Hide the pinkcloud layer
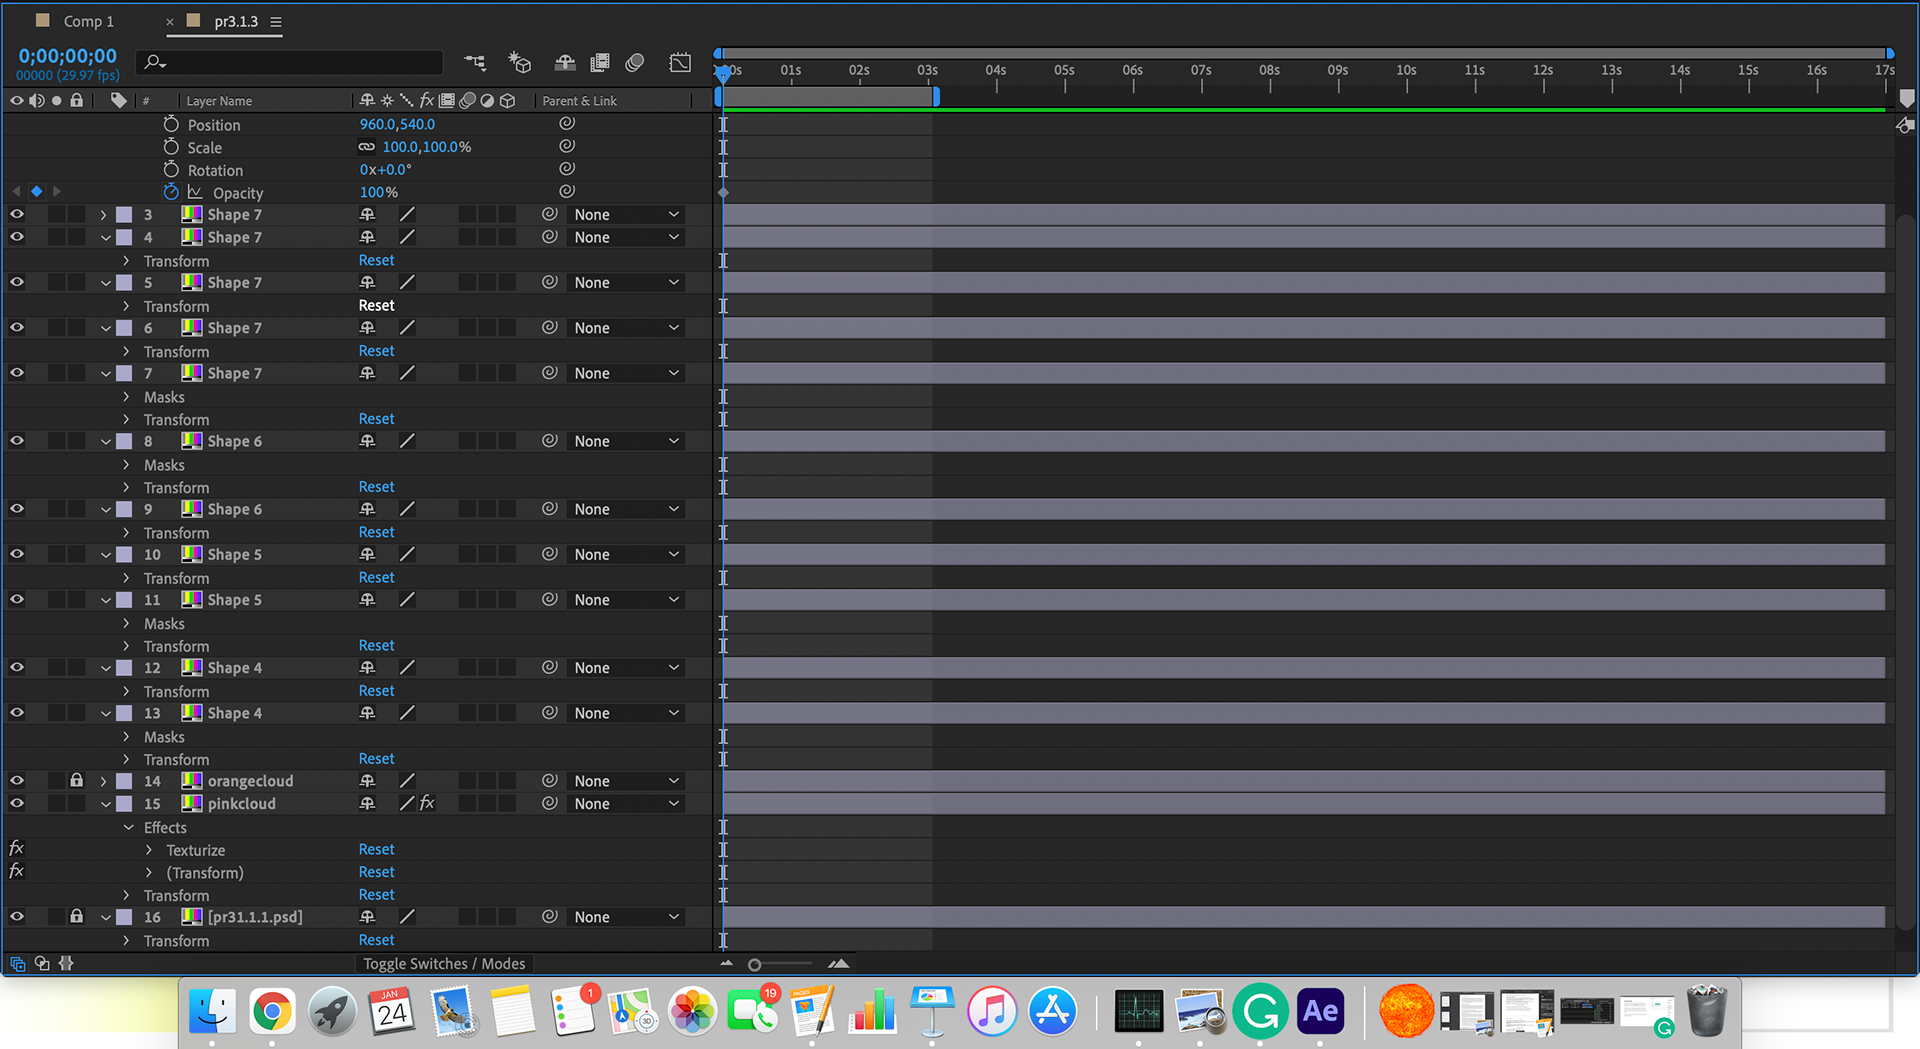The height and width of the screenshot is (1049, 1920). tap(17, 803)
